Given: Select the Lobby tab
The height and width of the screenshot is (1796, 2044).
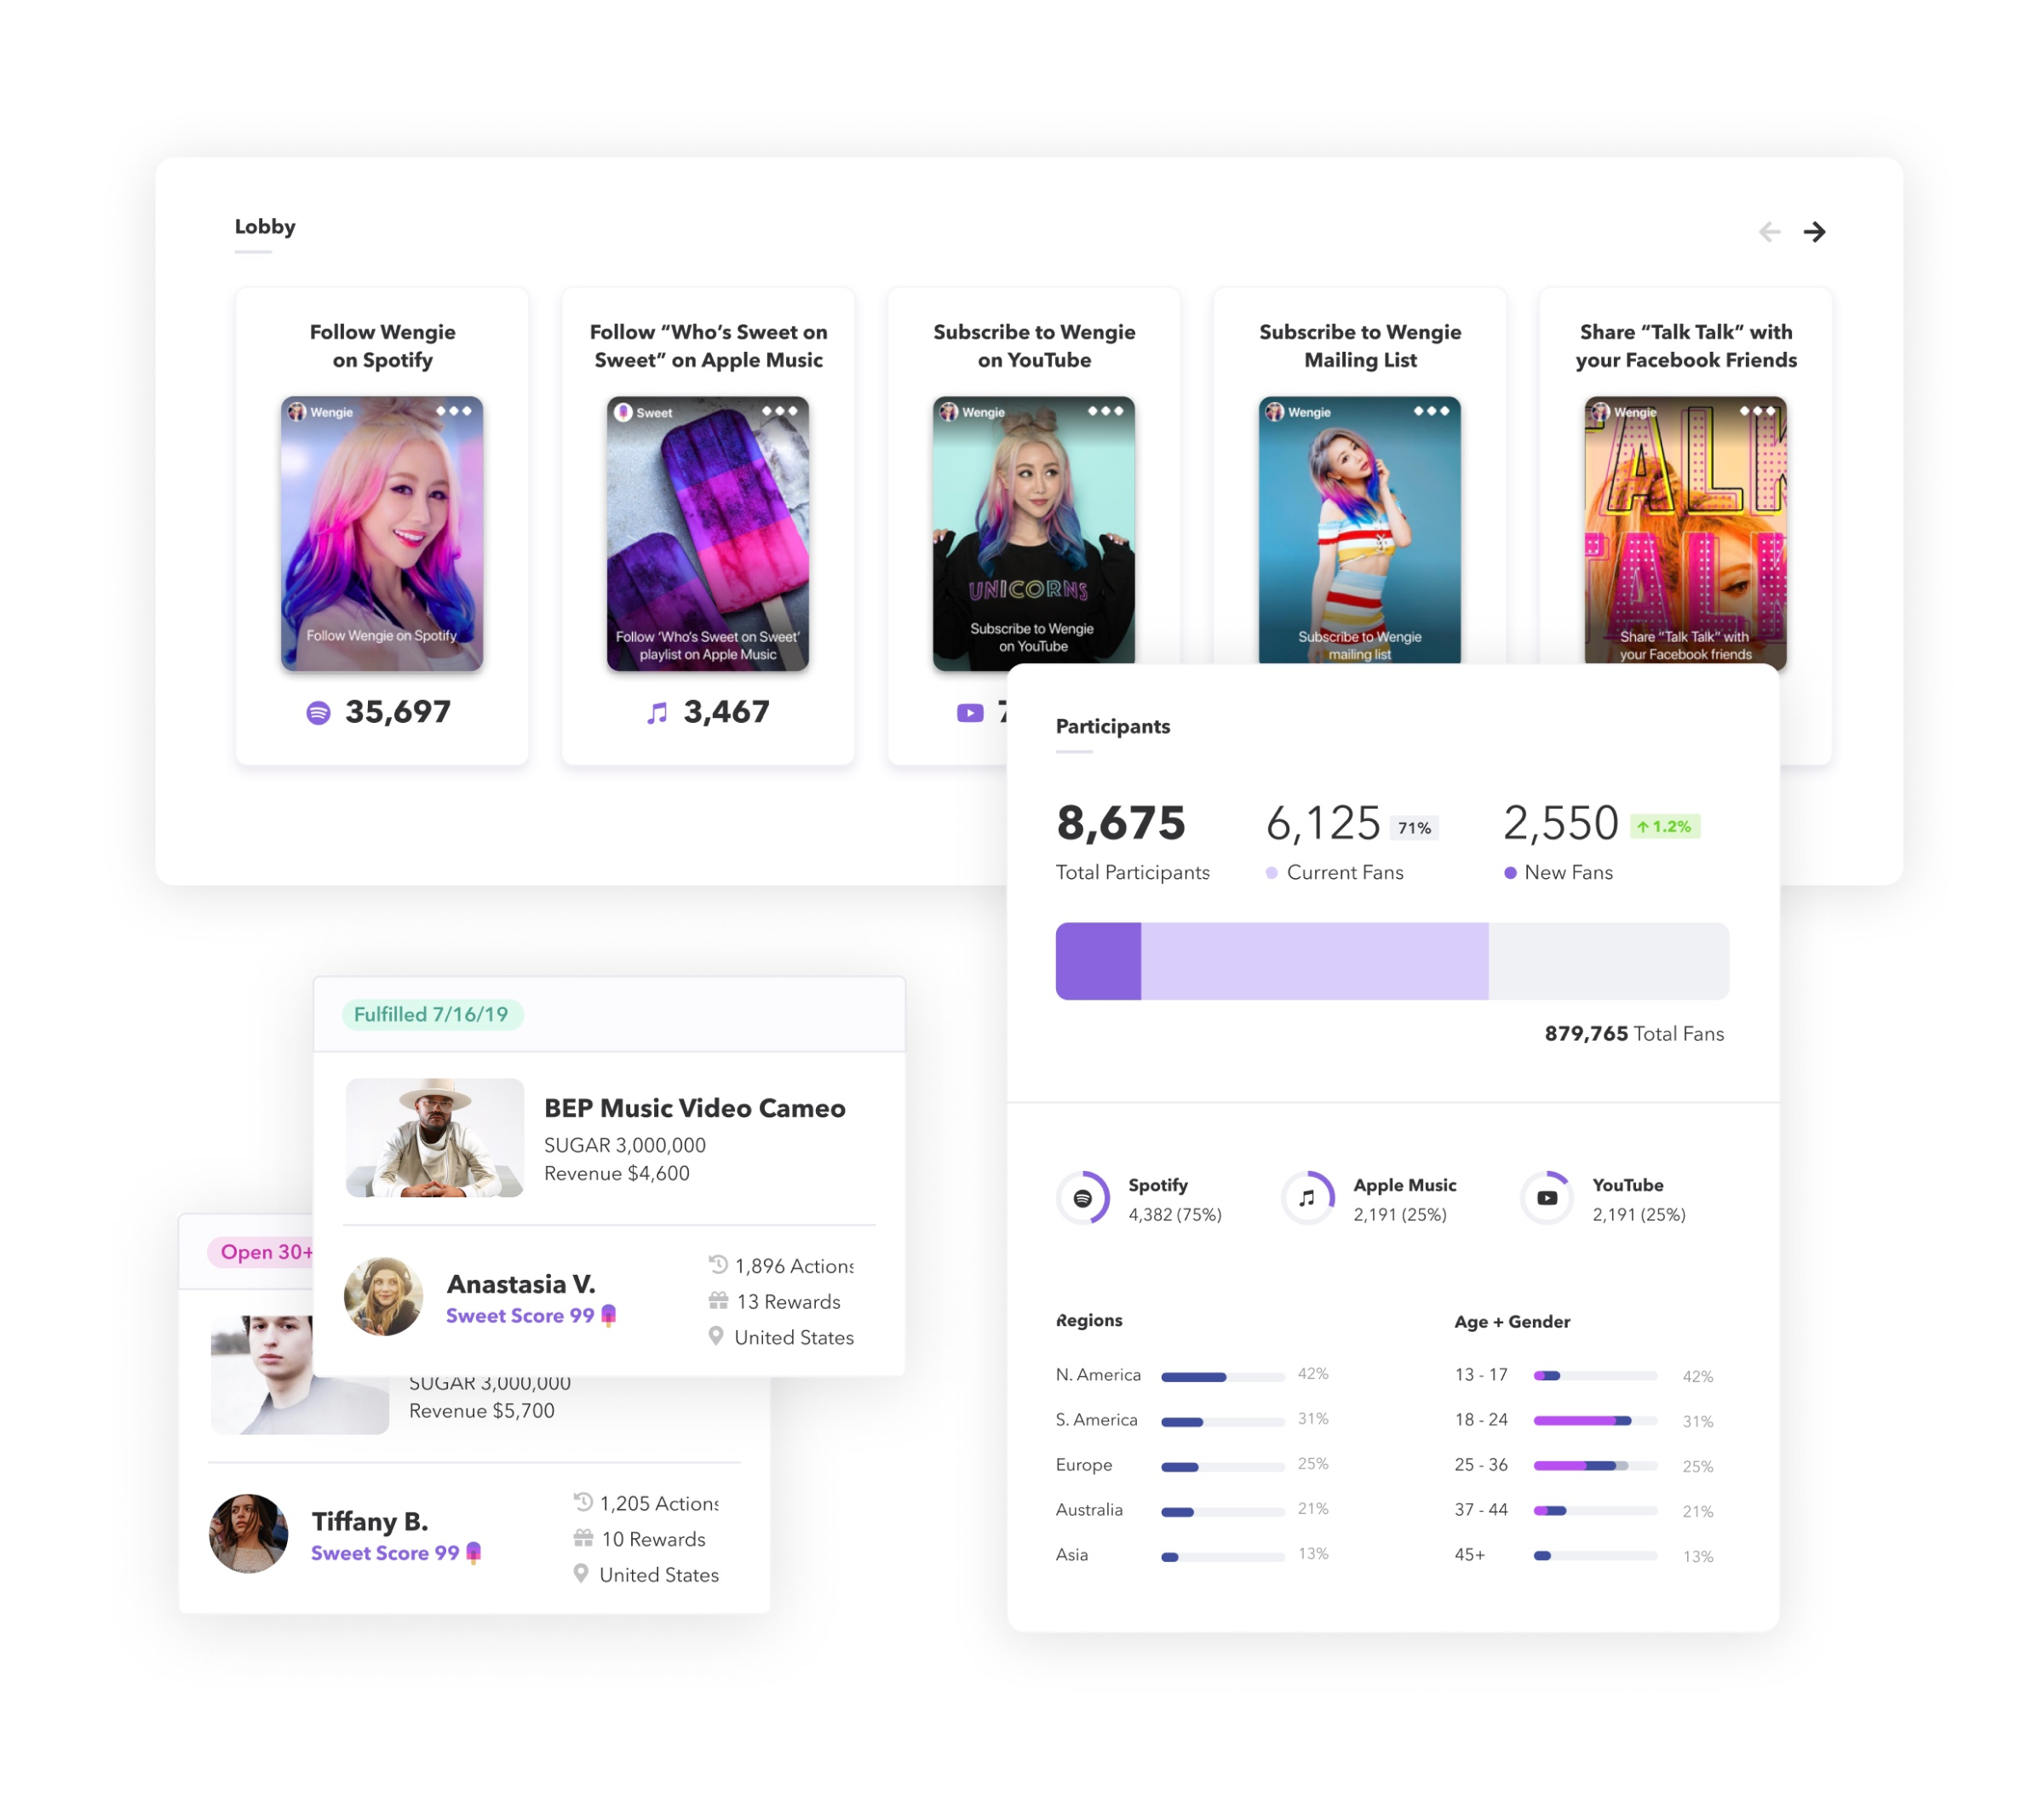Looking at the screenshot, I should pos(265,227).
